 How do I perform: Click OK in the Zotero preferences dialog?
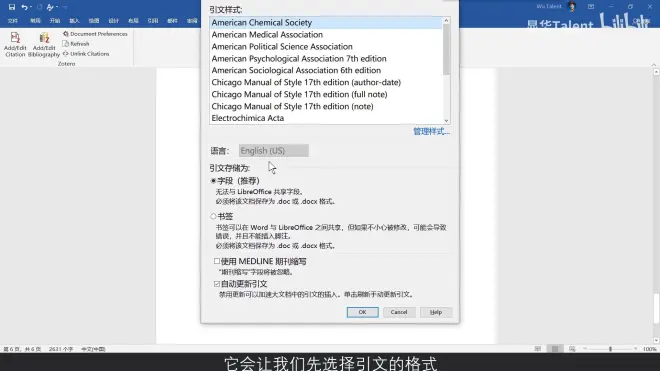pos(362,312)
